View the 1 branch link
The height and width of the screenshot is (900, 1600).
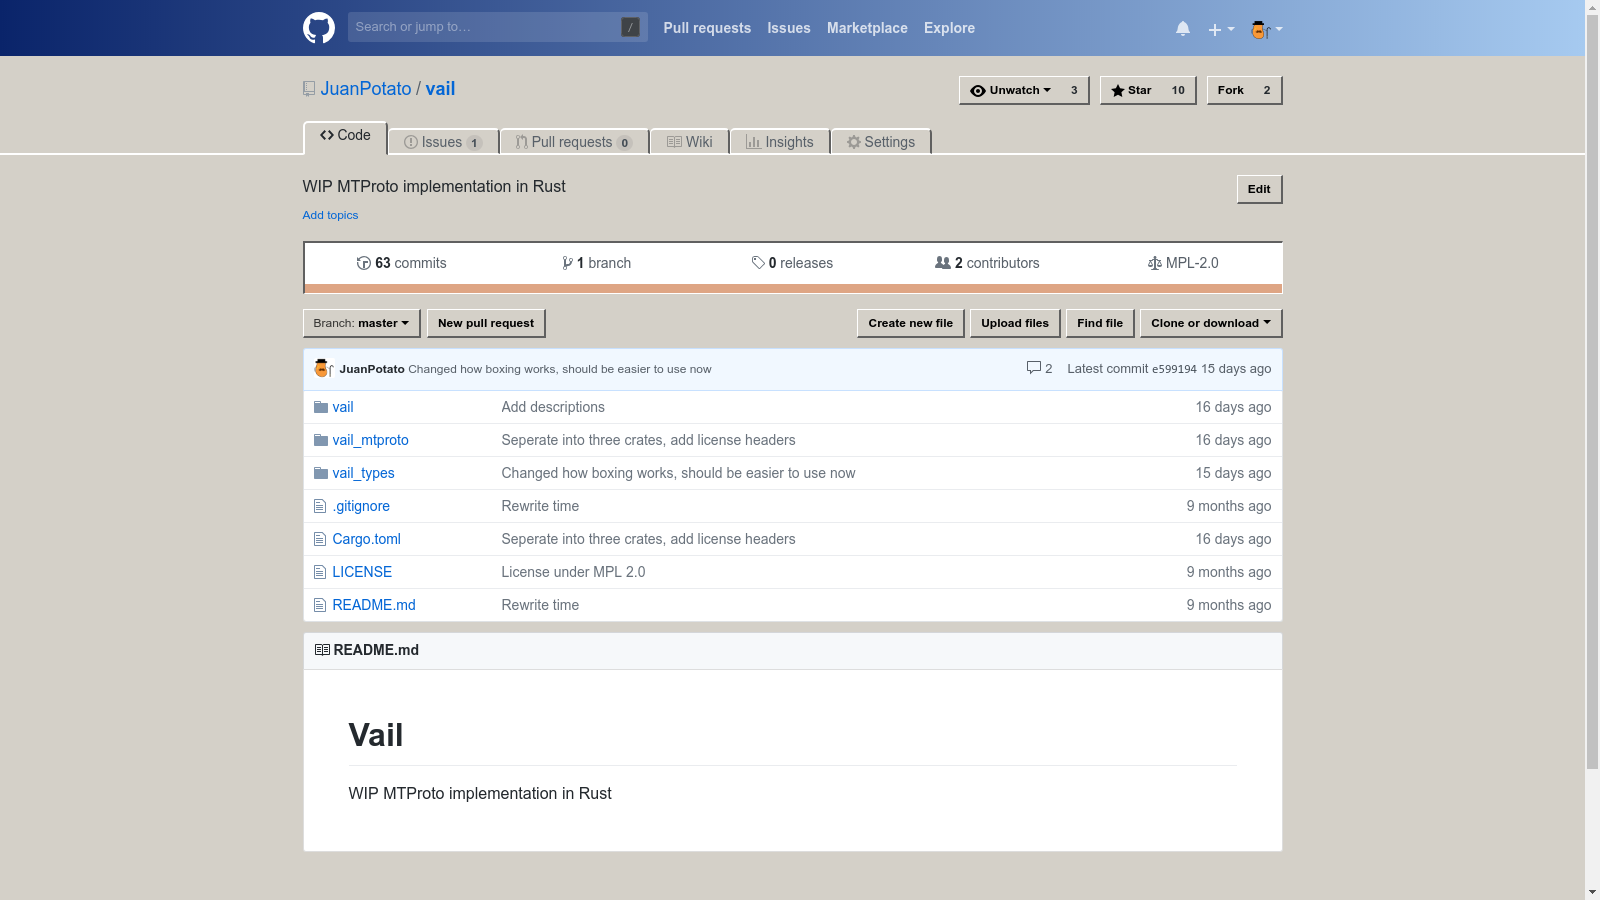point(596,263)
